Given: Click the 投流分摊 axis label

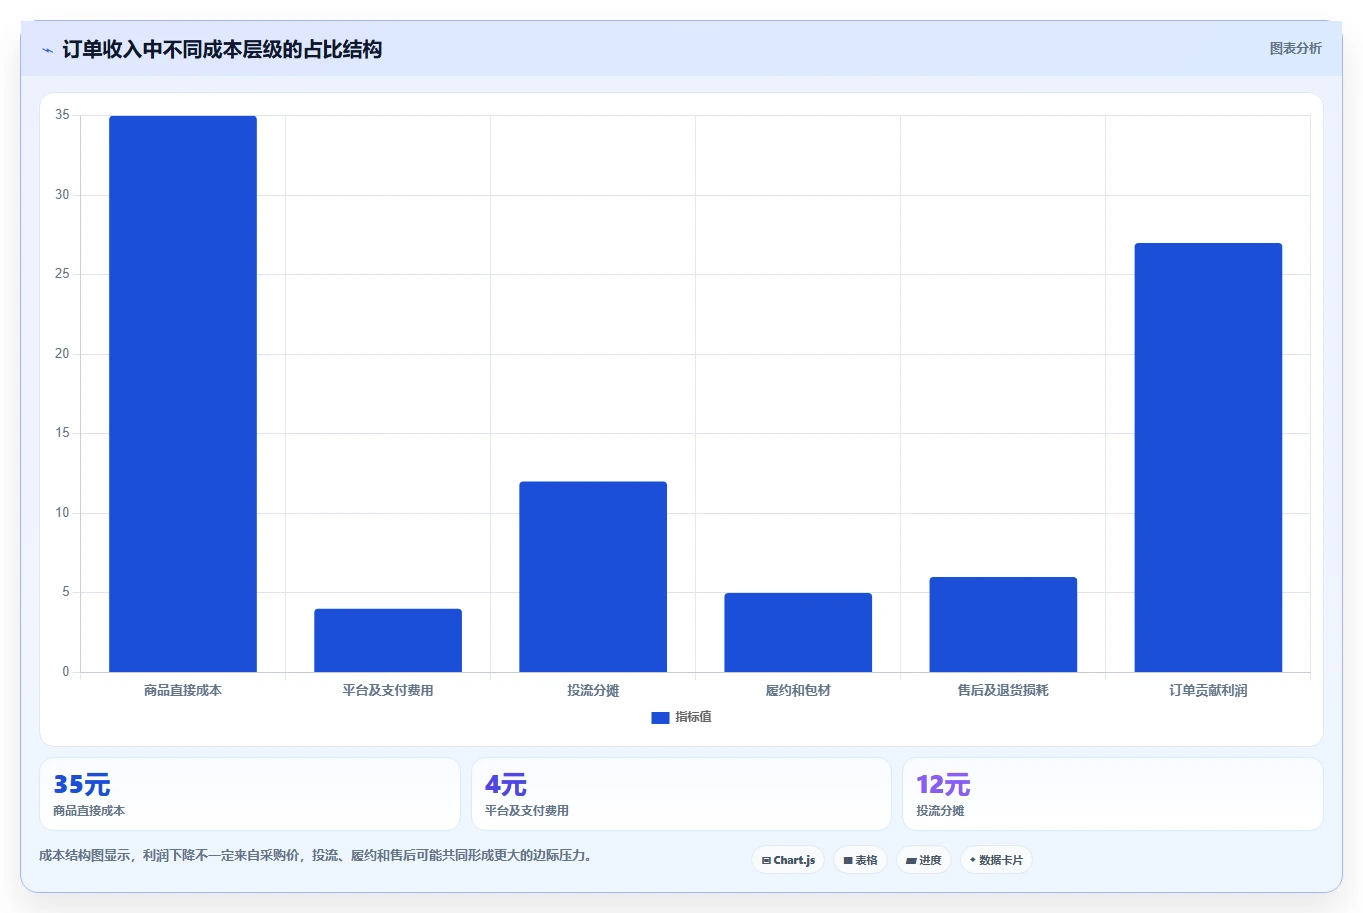Looking at the screenshot, I should pyautogui.click(x=593, y=690).
